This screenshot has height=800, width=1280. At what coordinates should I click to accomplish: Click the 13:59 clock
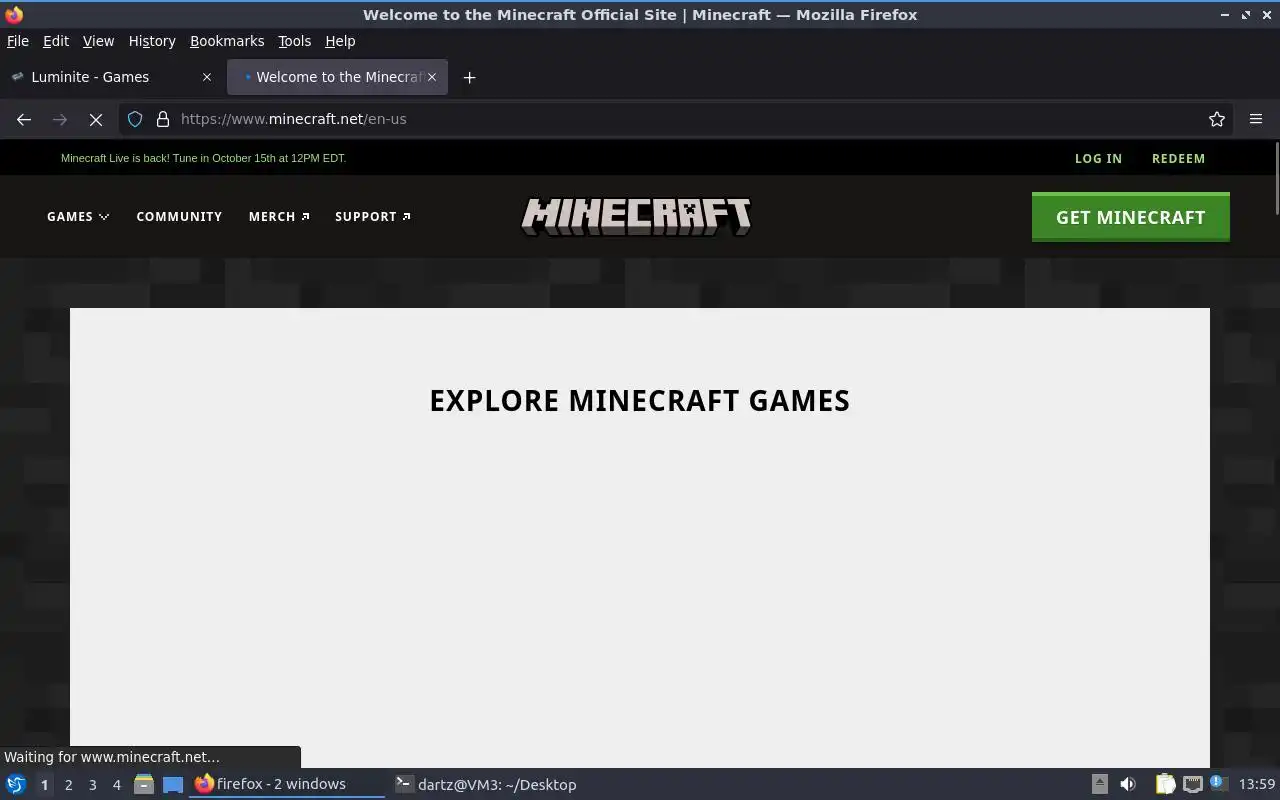point(1257,784)
